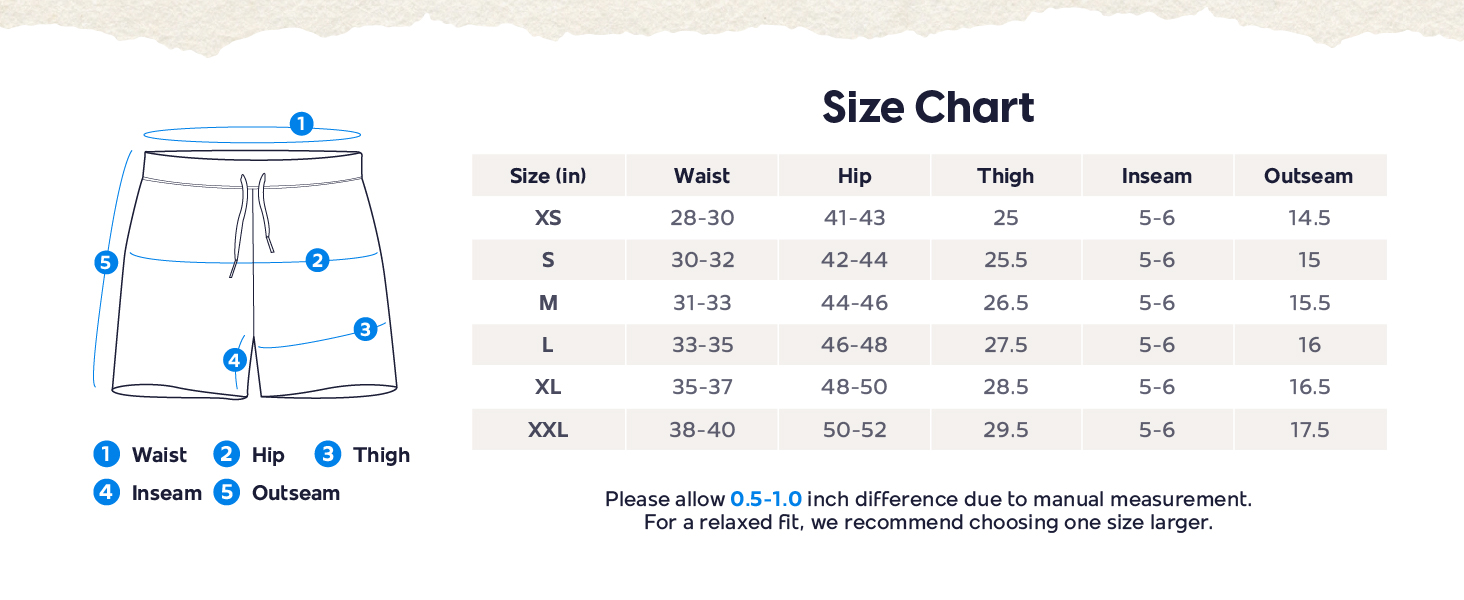The width and height of the screenshot is (1464, 600).
Task: Click the legend badge 2 next to Hip
Action: (x=227, y=455)
